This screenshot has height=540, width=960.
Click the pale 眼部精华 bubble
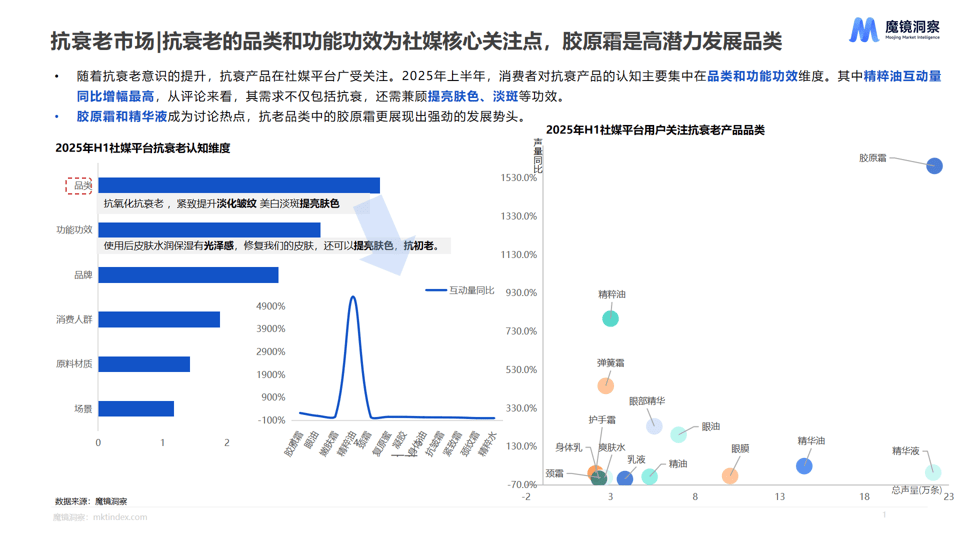pos(654,426)
